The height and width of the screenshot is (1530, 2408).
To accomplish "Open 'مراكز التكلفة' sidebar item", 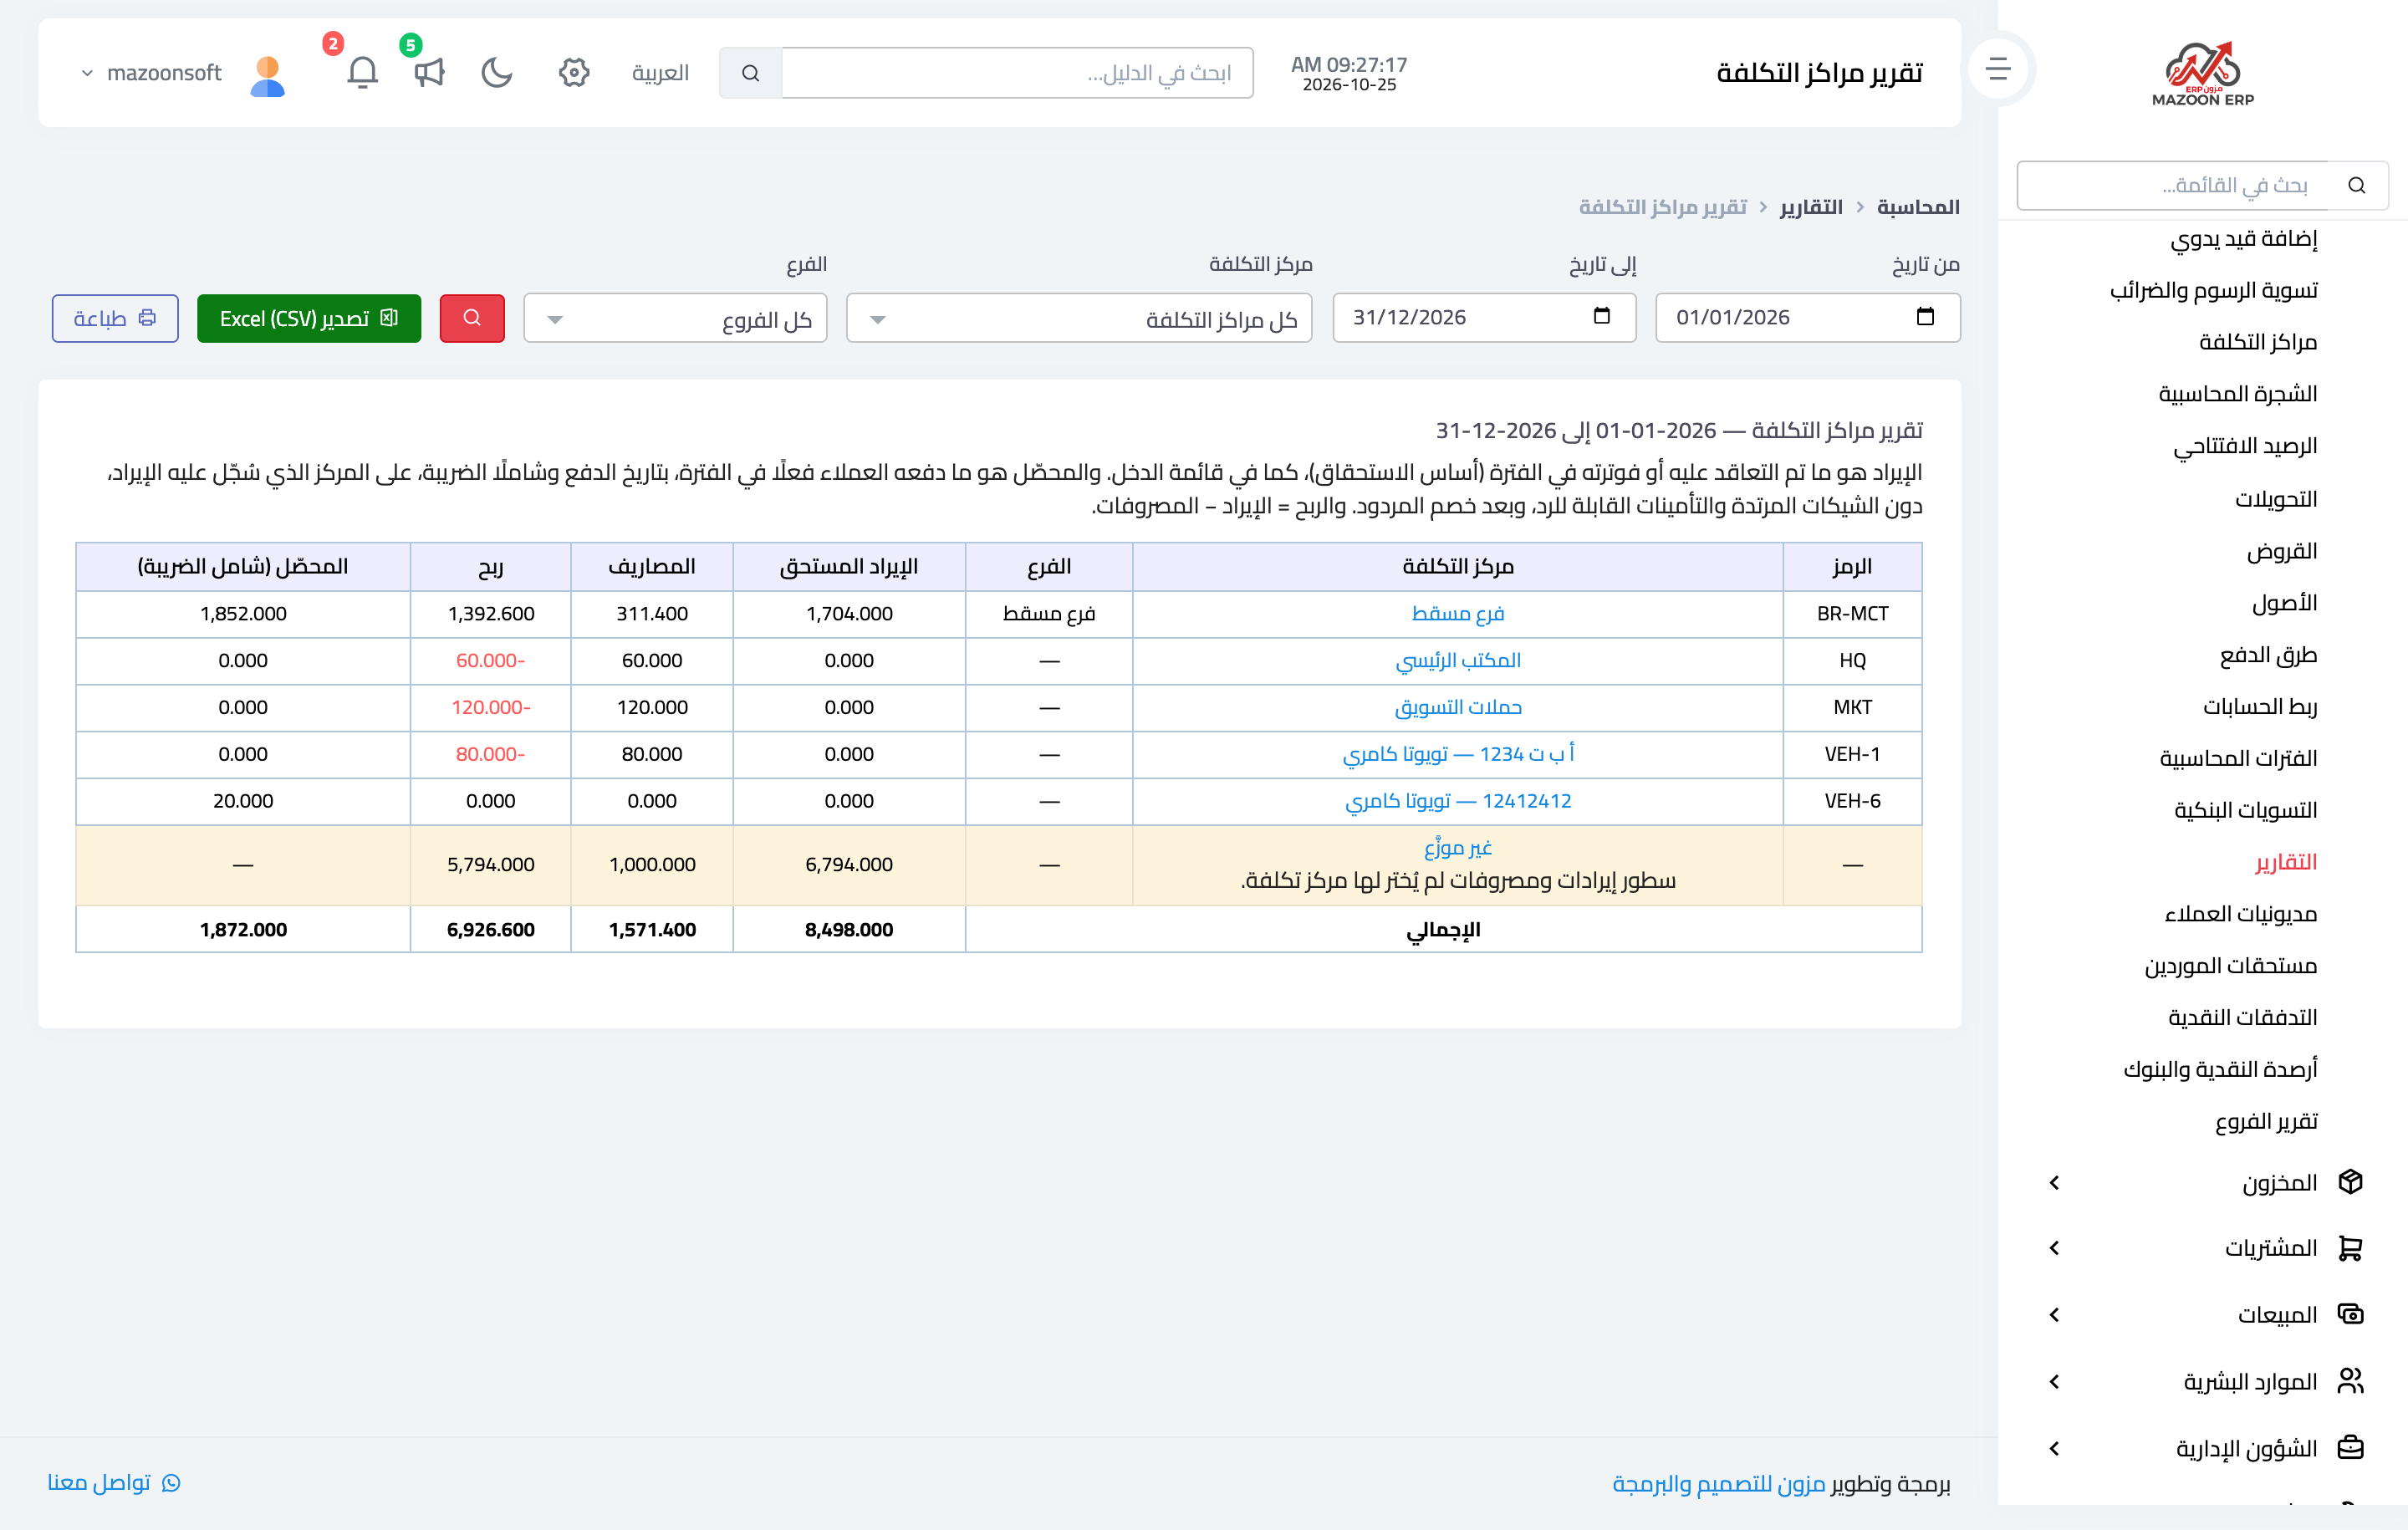I will pos(2257,342).
